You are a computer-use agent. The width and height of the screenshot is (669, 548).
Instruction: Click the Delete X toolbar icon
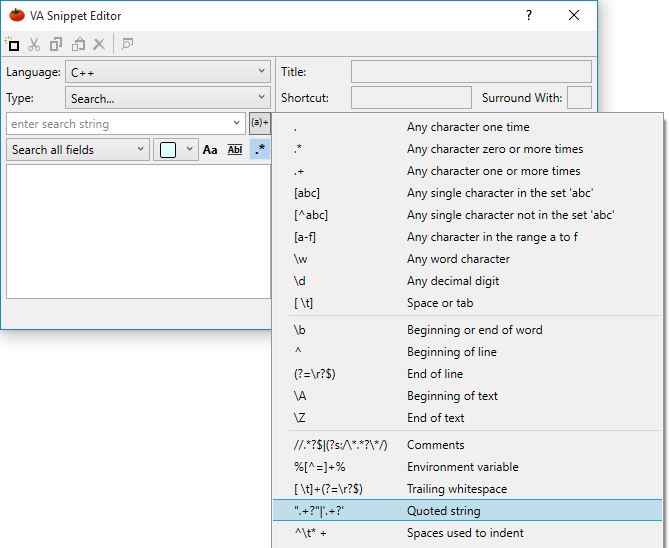[99, 44]
